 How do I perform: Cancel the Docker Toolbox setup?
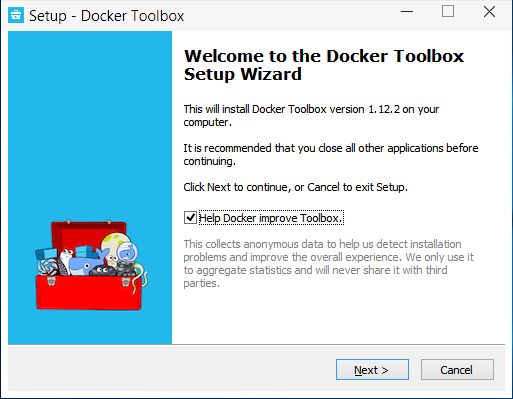pos(457,370)
